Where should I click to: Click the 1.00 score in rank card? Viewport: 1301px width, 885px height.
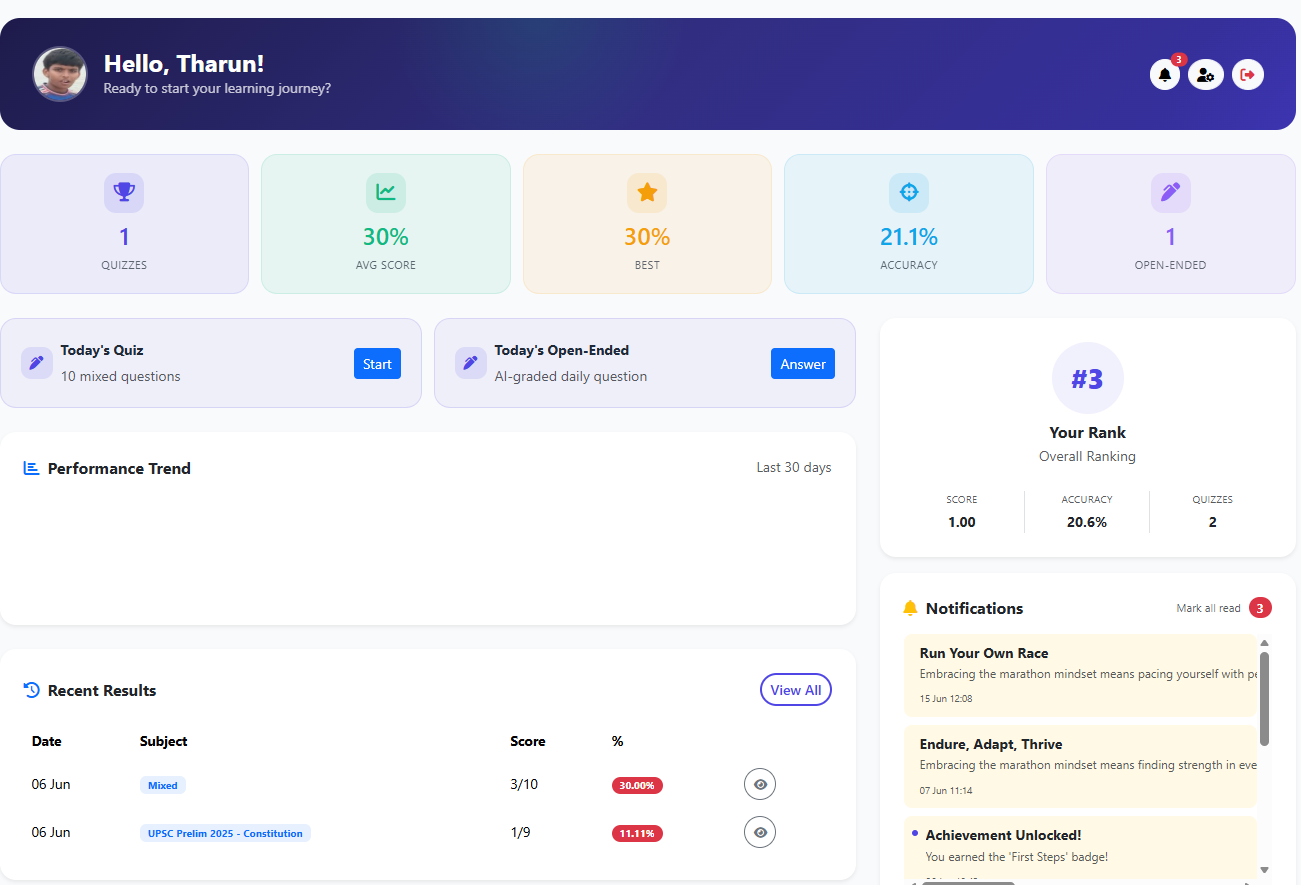(962, 522)
